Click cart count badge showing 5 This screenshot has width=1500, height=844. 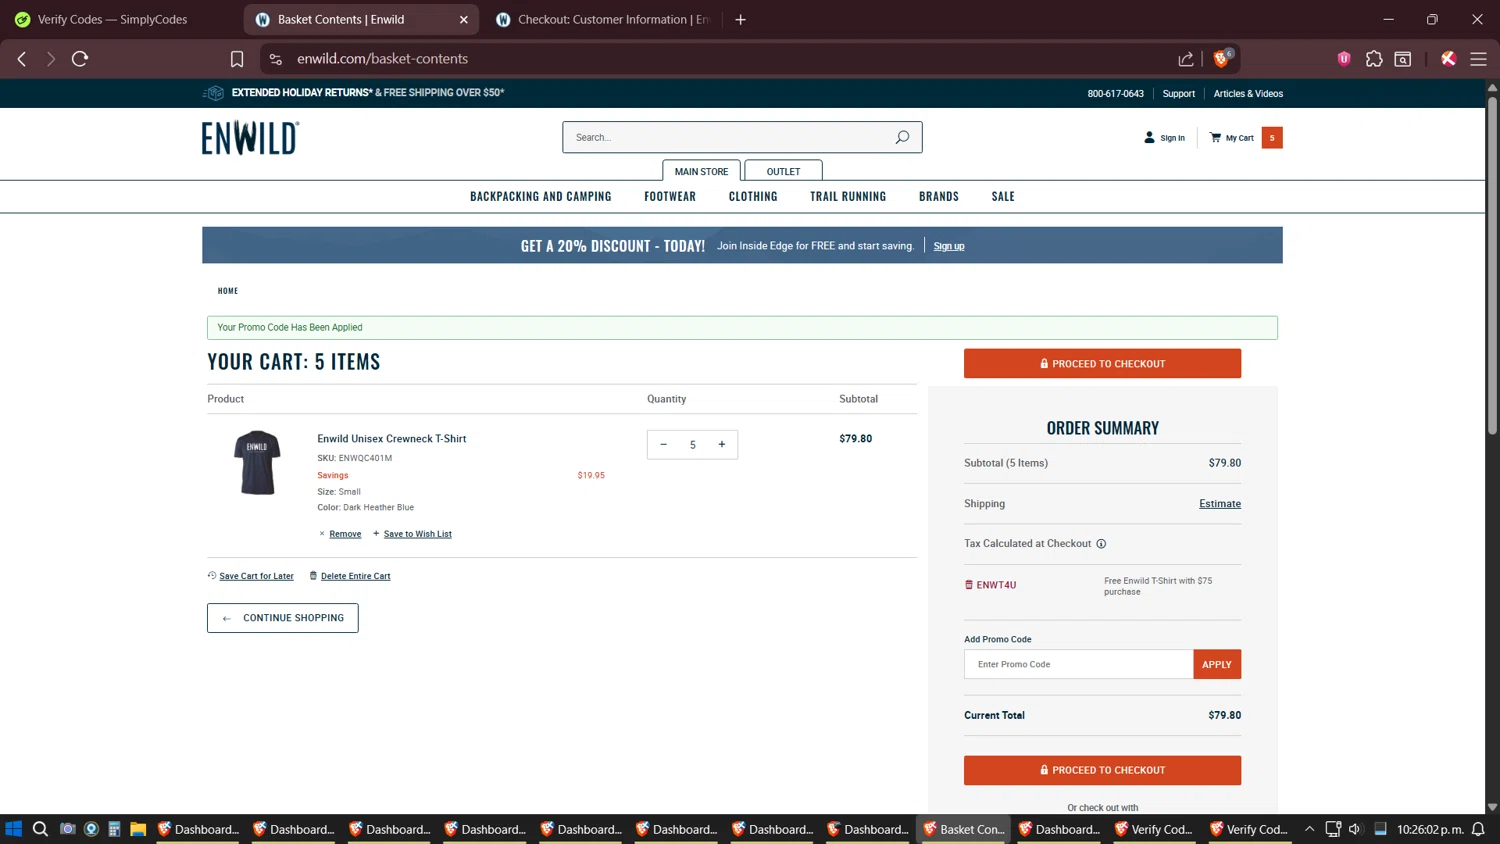click(1272, 138)
